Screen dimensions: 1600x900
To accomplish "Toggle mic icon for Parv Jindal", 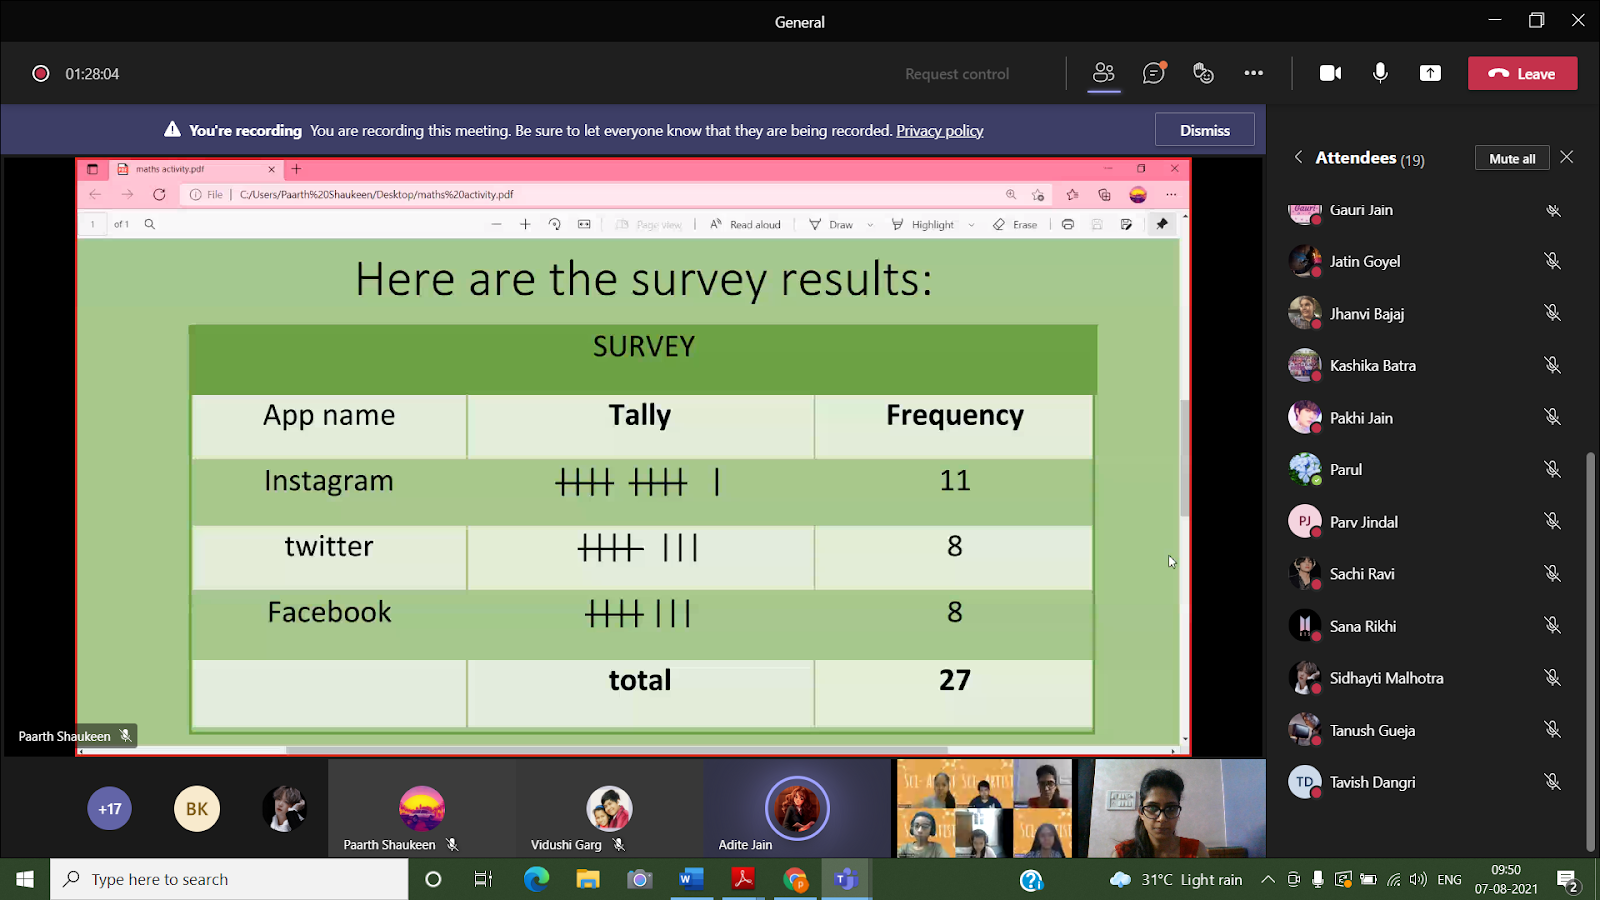I will [1552, 521].
